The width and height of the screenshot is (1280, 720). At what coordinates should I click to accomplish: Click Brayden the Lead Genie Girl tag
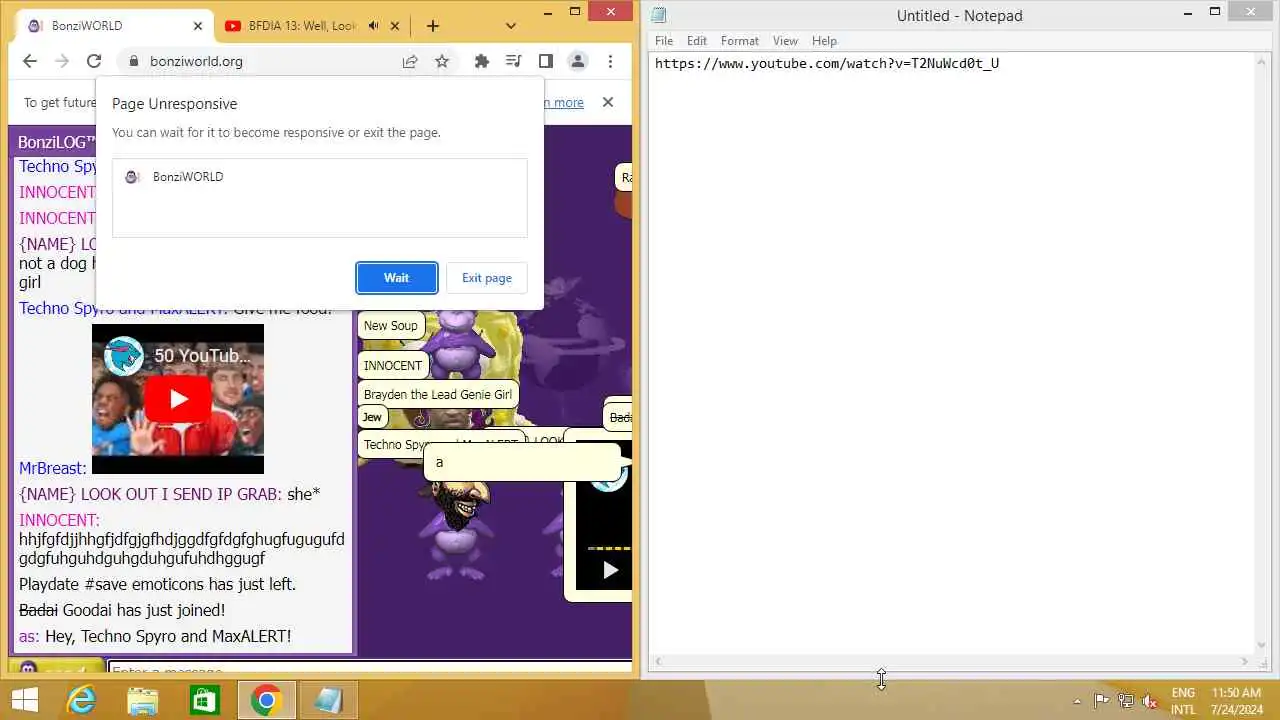point(438,394)
